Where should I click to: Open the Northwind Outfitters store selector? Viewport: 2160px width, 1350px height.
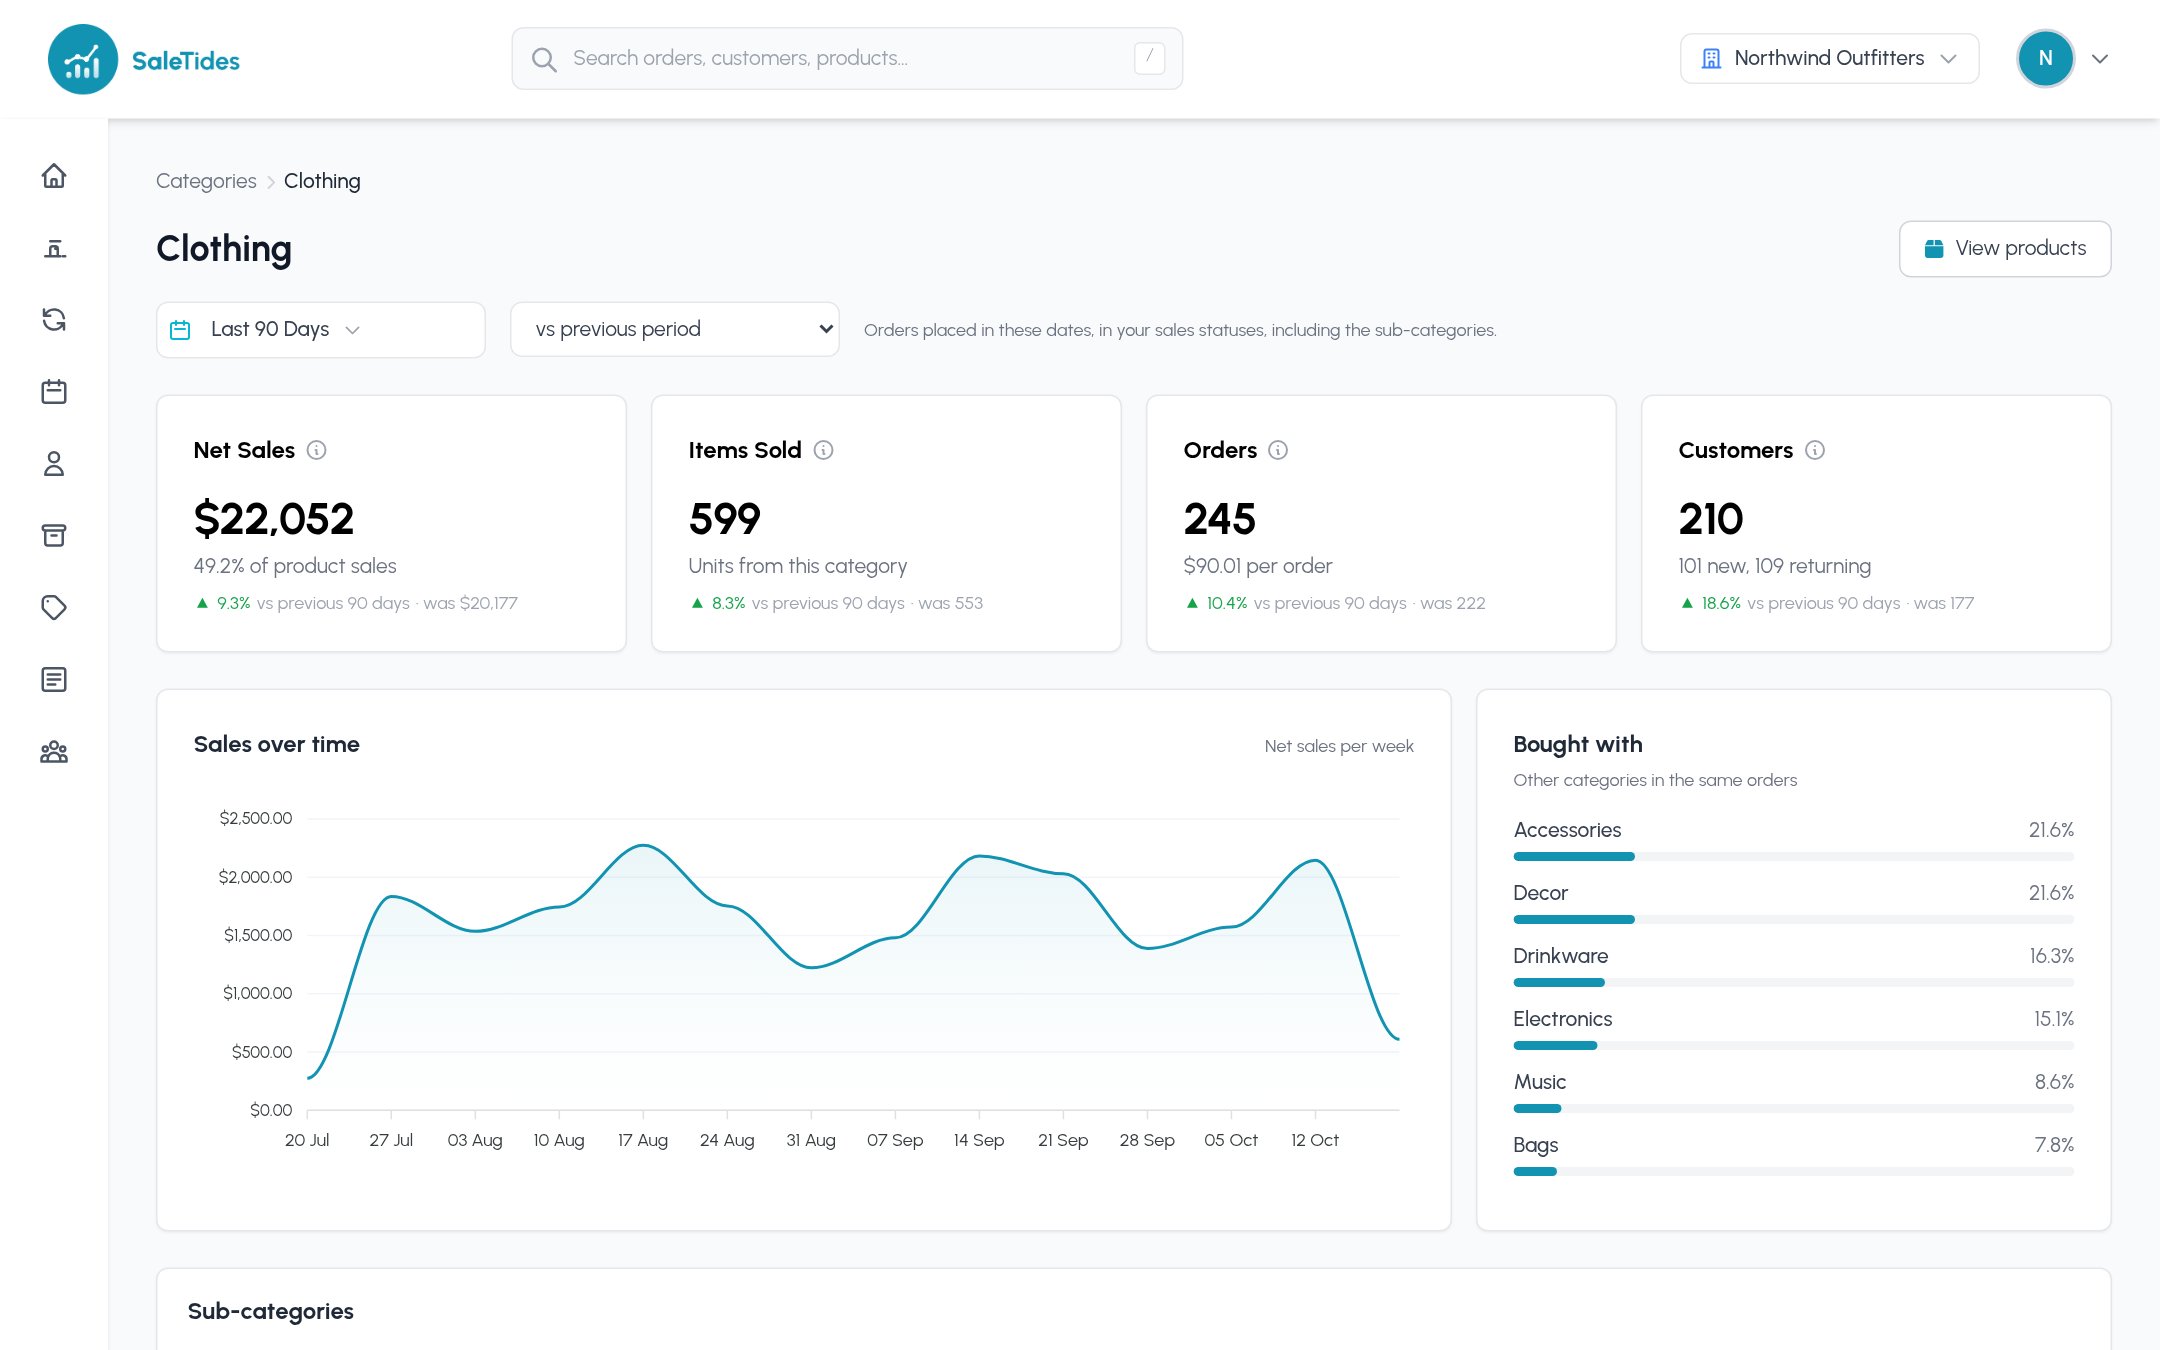[1829, 59]
